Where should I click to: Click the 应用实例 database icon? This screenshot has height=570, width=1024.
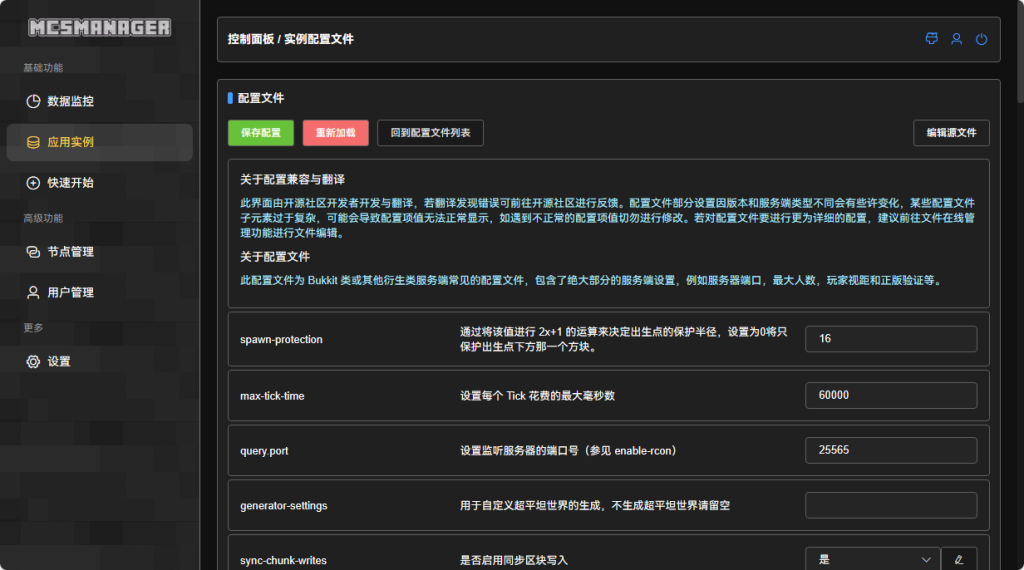33,142
